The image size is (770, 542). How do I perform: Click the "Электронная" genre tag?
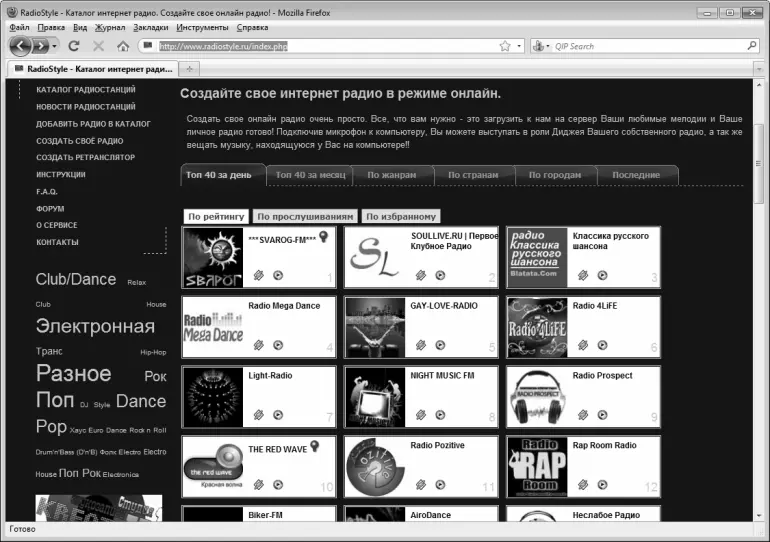click(95, 326)
